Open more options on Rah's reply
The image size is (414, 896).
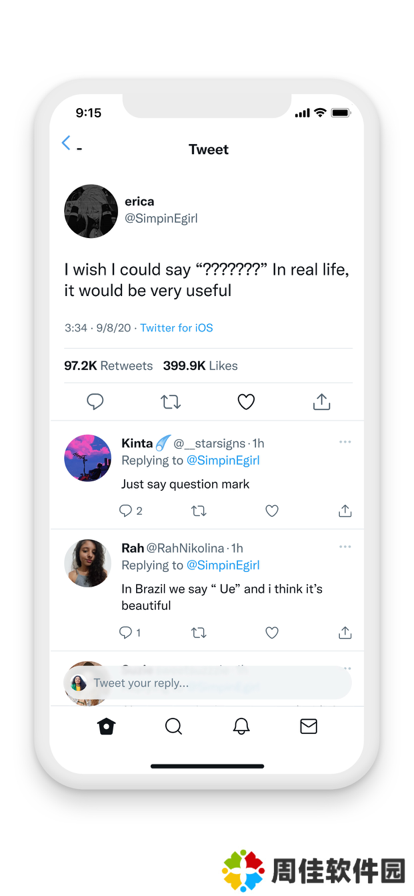tap(345, 547)
